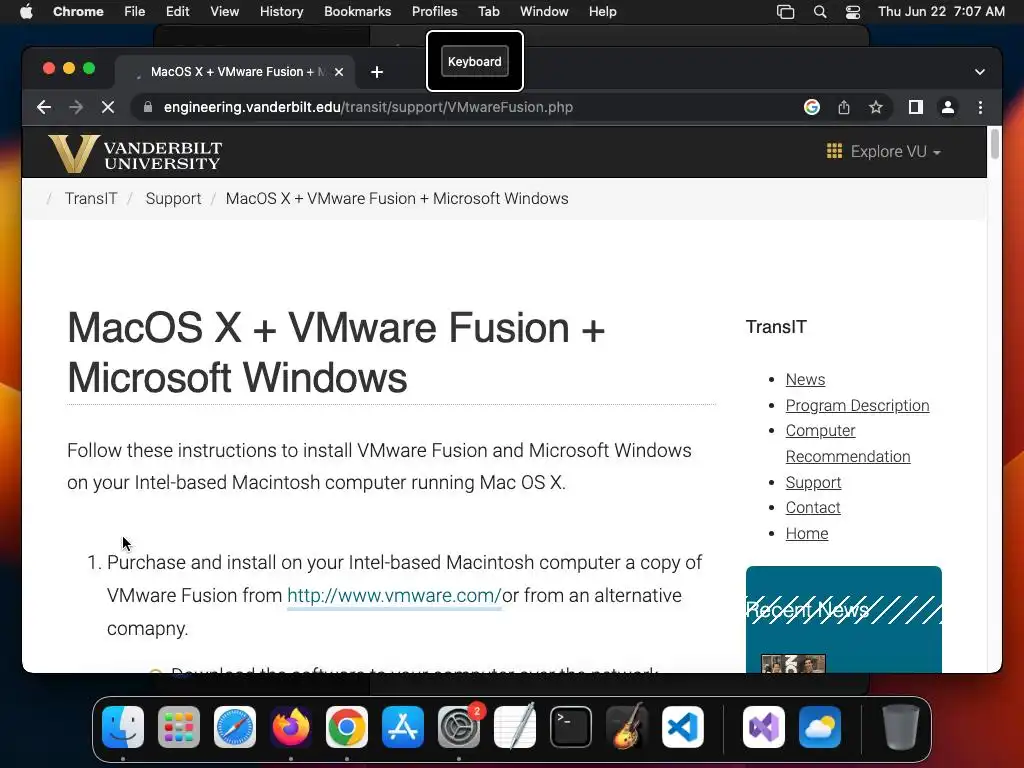
Task: Open Spotlight search in the menu bar
Action: [820, 11]
